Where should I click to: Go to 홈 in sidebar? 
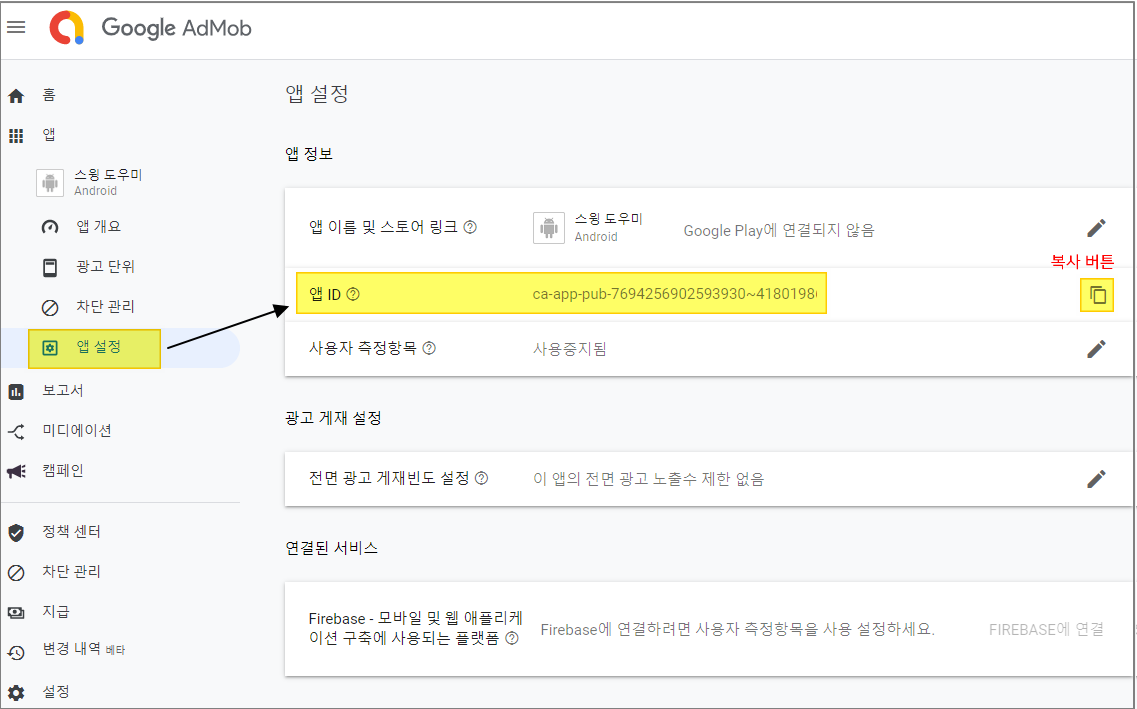[48, 96]
